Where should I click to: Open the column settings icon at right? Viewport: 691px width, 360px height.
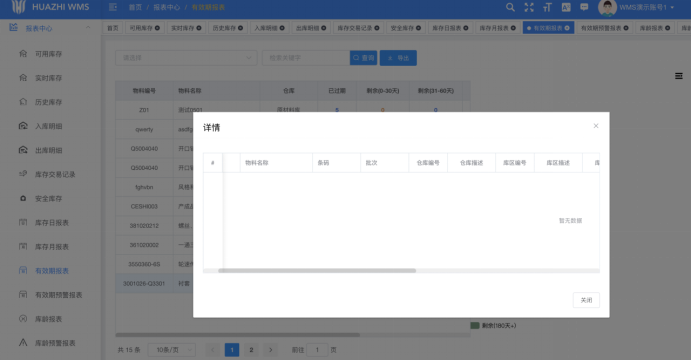(x=679, y=76)
